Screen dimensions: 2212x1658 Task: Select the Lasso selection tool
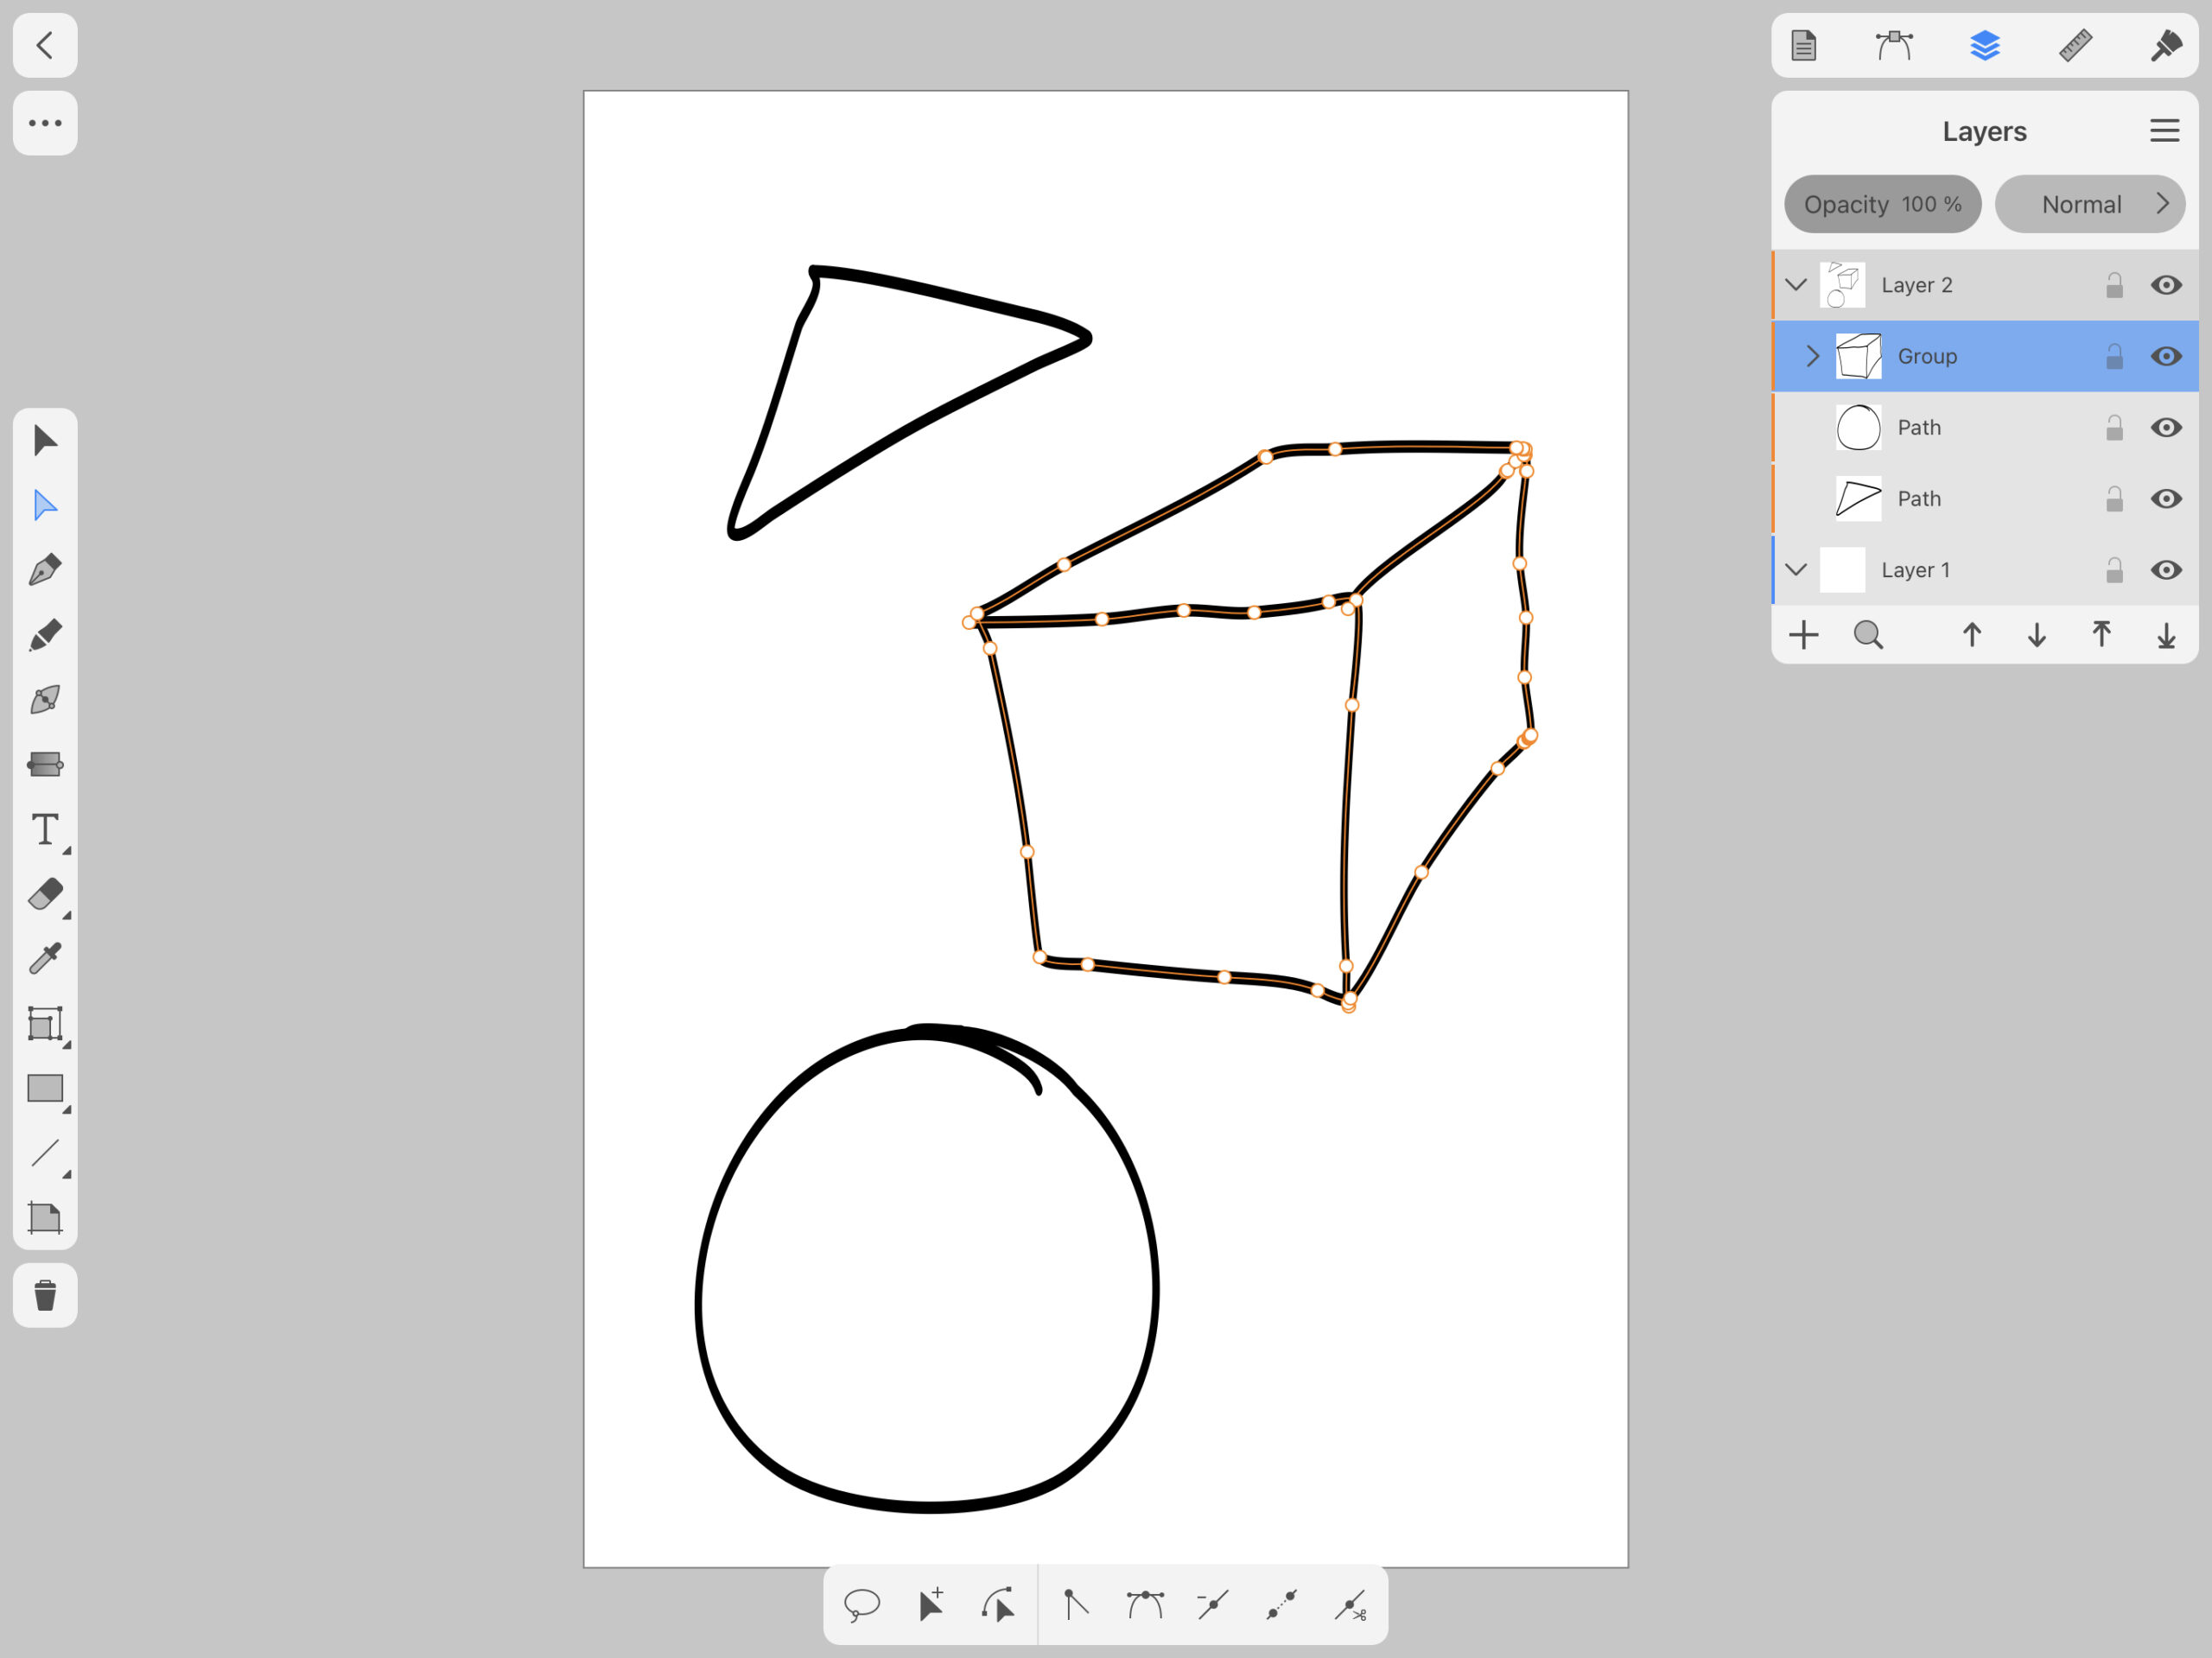click(861, 1605)
